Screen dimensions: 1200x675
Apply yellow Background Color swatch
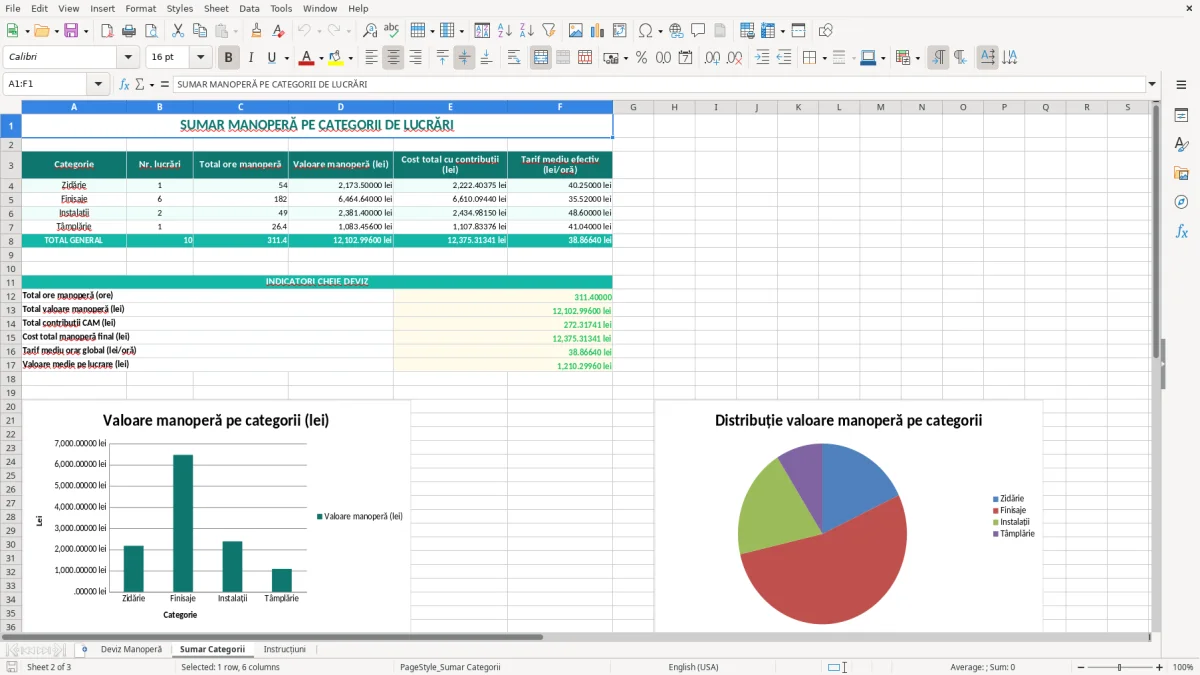(x=335, y=58)
